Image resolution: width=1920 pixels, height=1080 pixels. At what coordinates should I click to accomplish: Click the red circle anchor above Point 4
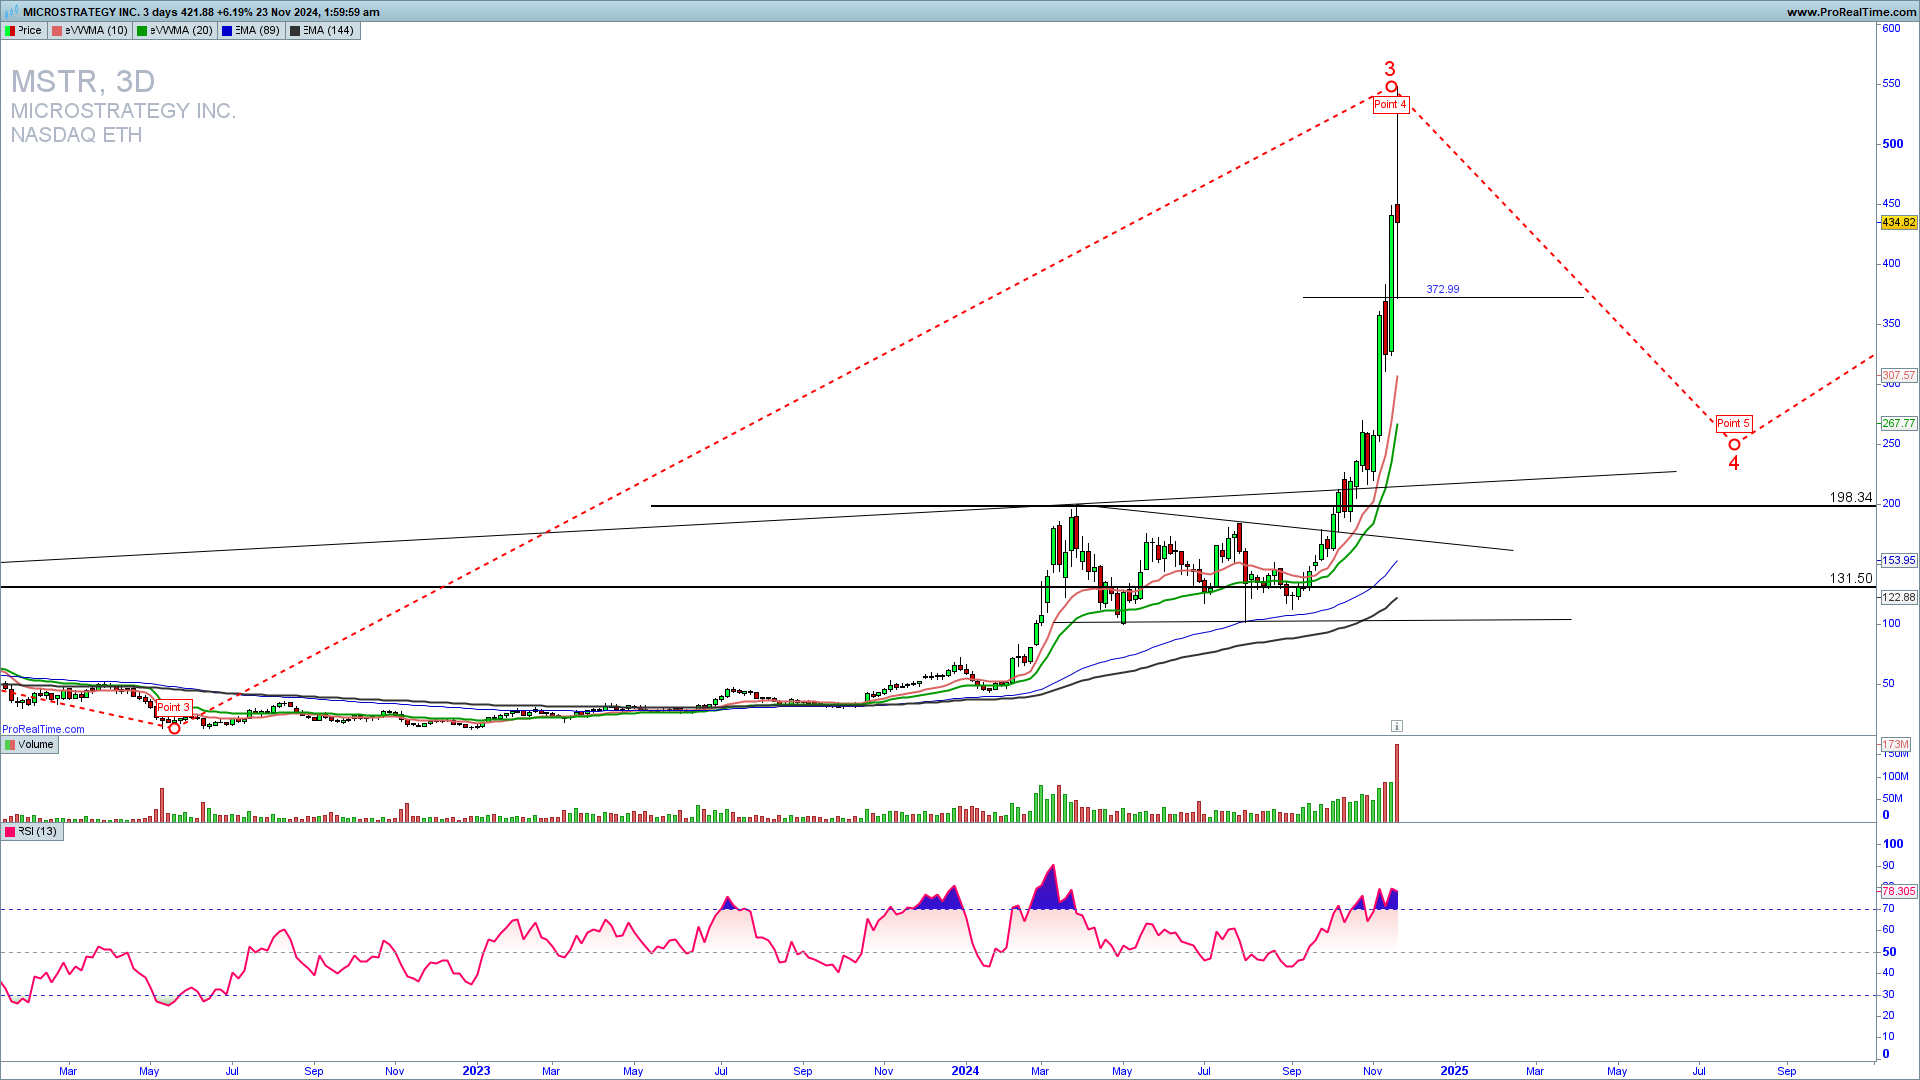click(1391, 87)
